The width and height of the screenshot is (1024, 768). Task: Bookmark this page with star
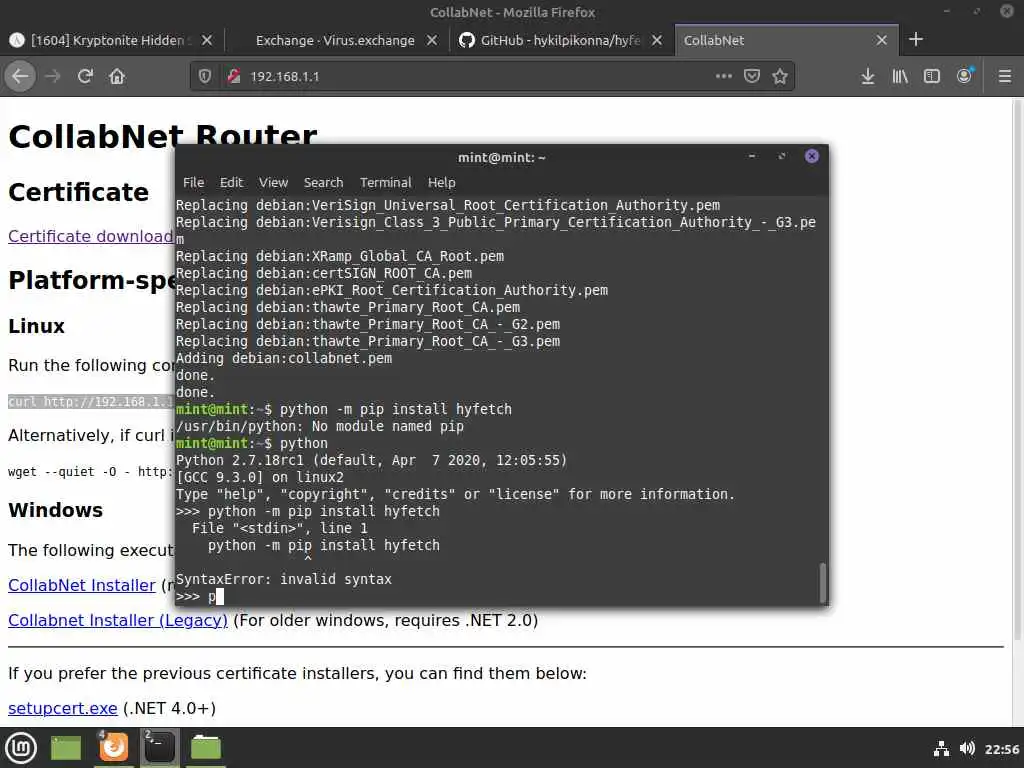(x=780, y=76)
